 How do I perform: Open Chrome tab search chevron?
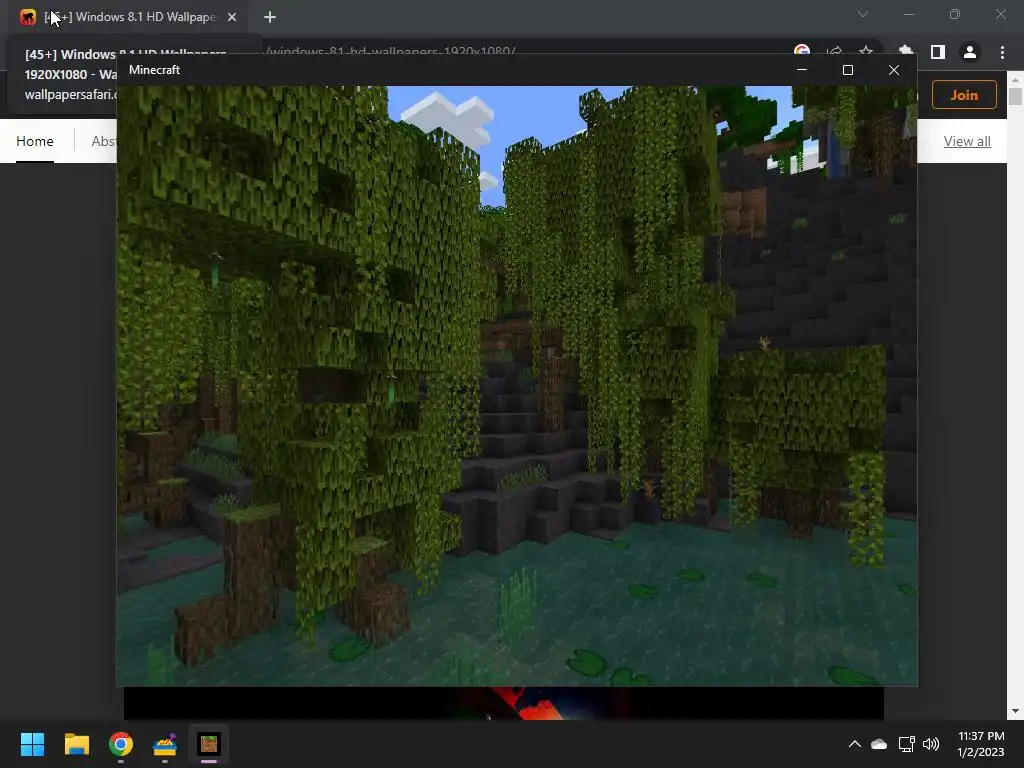point(863,14)
